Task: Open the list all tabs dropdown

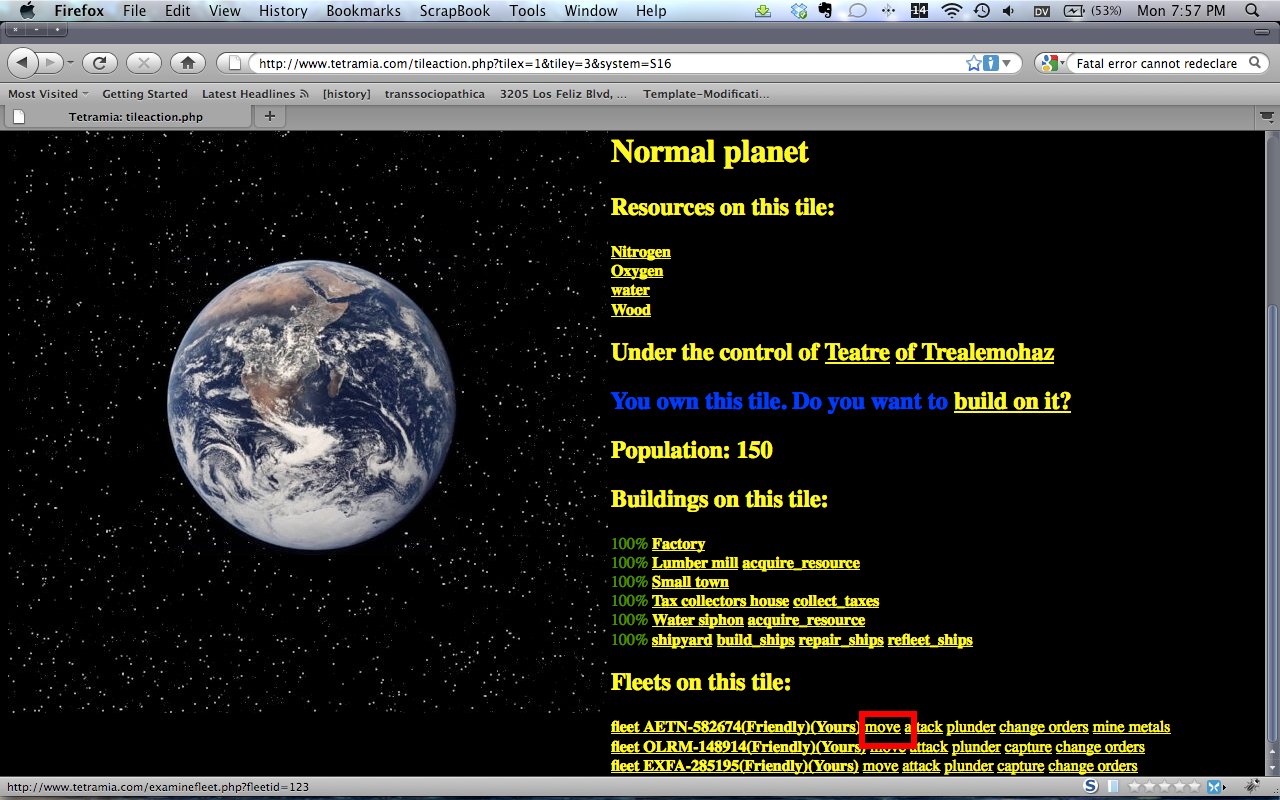Action: (1263, 117)
